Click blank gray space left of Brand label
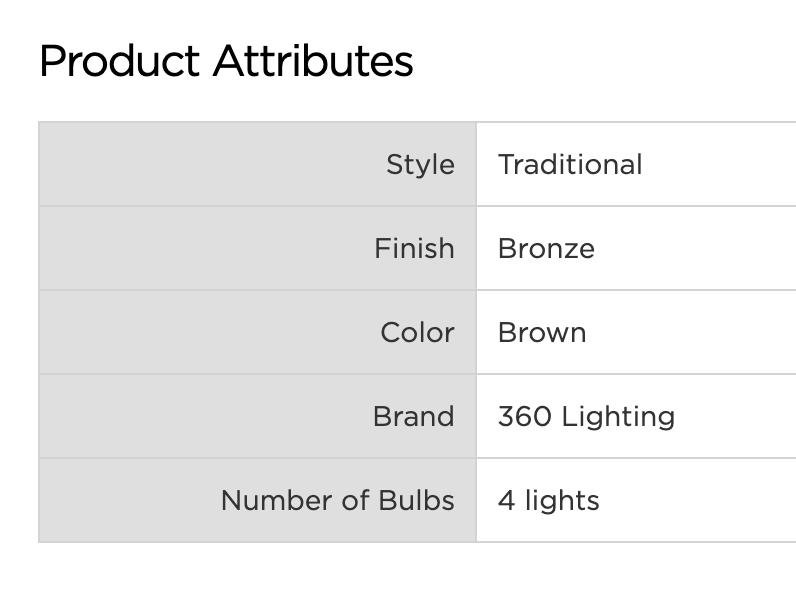 tap(200, 416)
